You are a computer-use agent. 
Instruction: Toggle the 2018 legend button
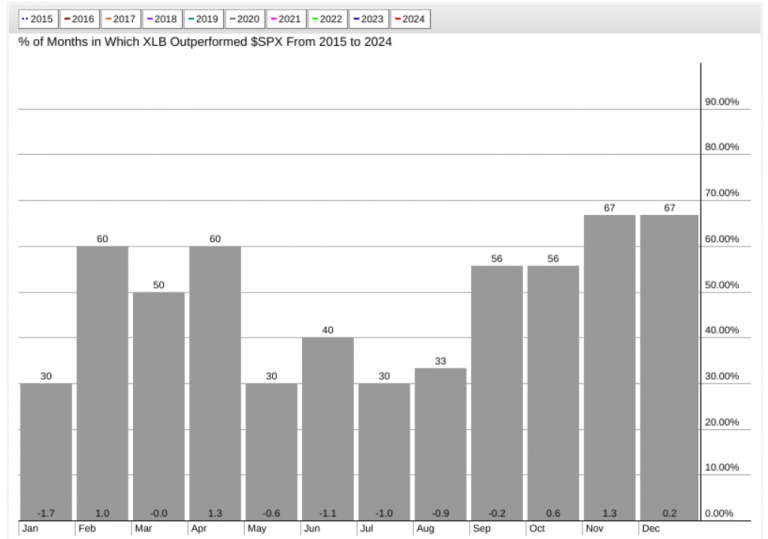162,19
